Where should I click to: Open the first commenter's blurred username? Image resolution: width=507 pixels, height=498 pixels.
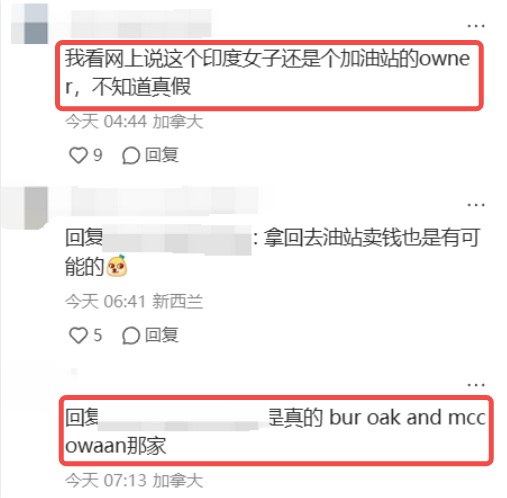pos(141,24)
